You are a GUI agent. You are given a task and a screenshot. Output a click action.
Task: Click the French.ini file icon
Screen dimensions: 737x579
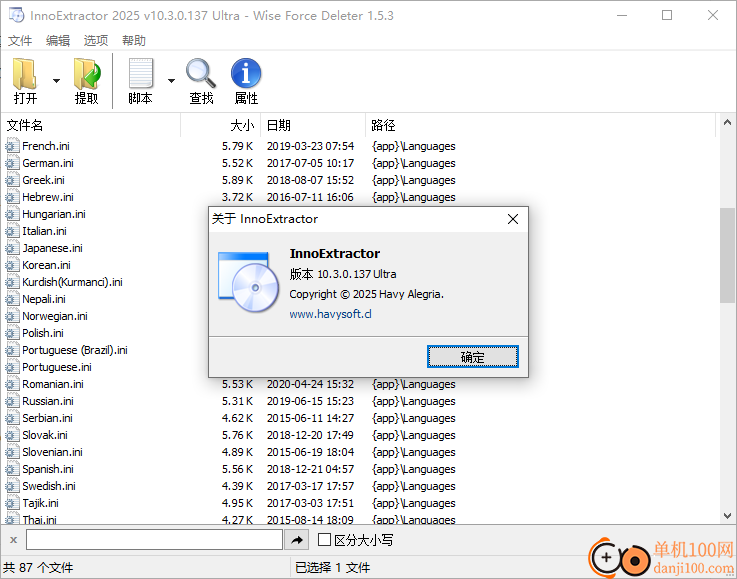[x=12, y=146]
